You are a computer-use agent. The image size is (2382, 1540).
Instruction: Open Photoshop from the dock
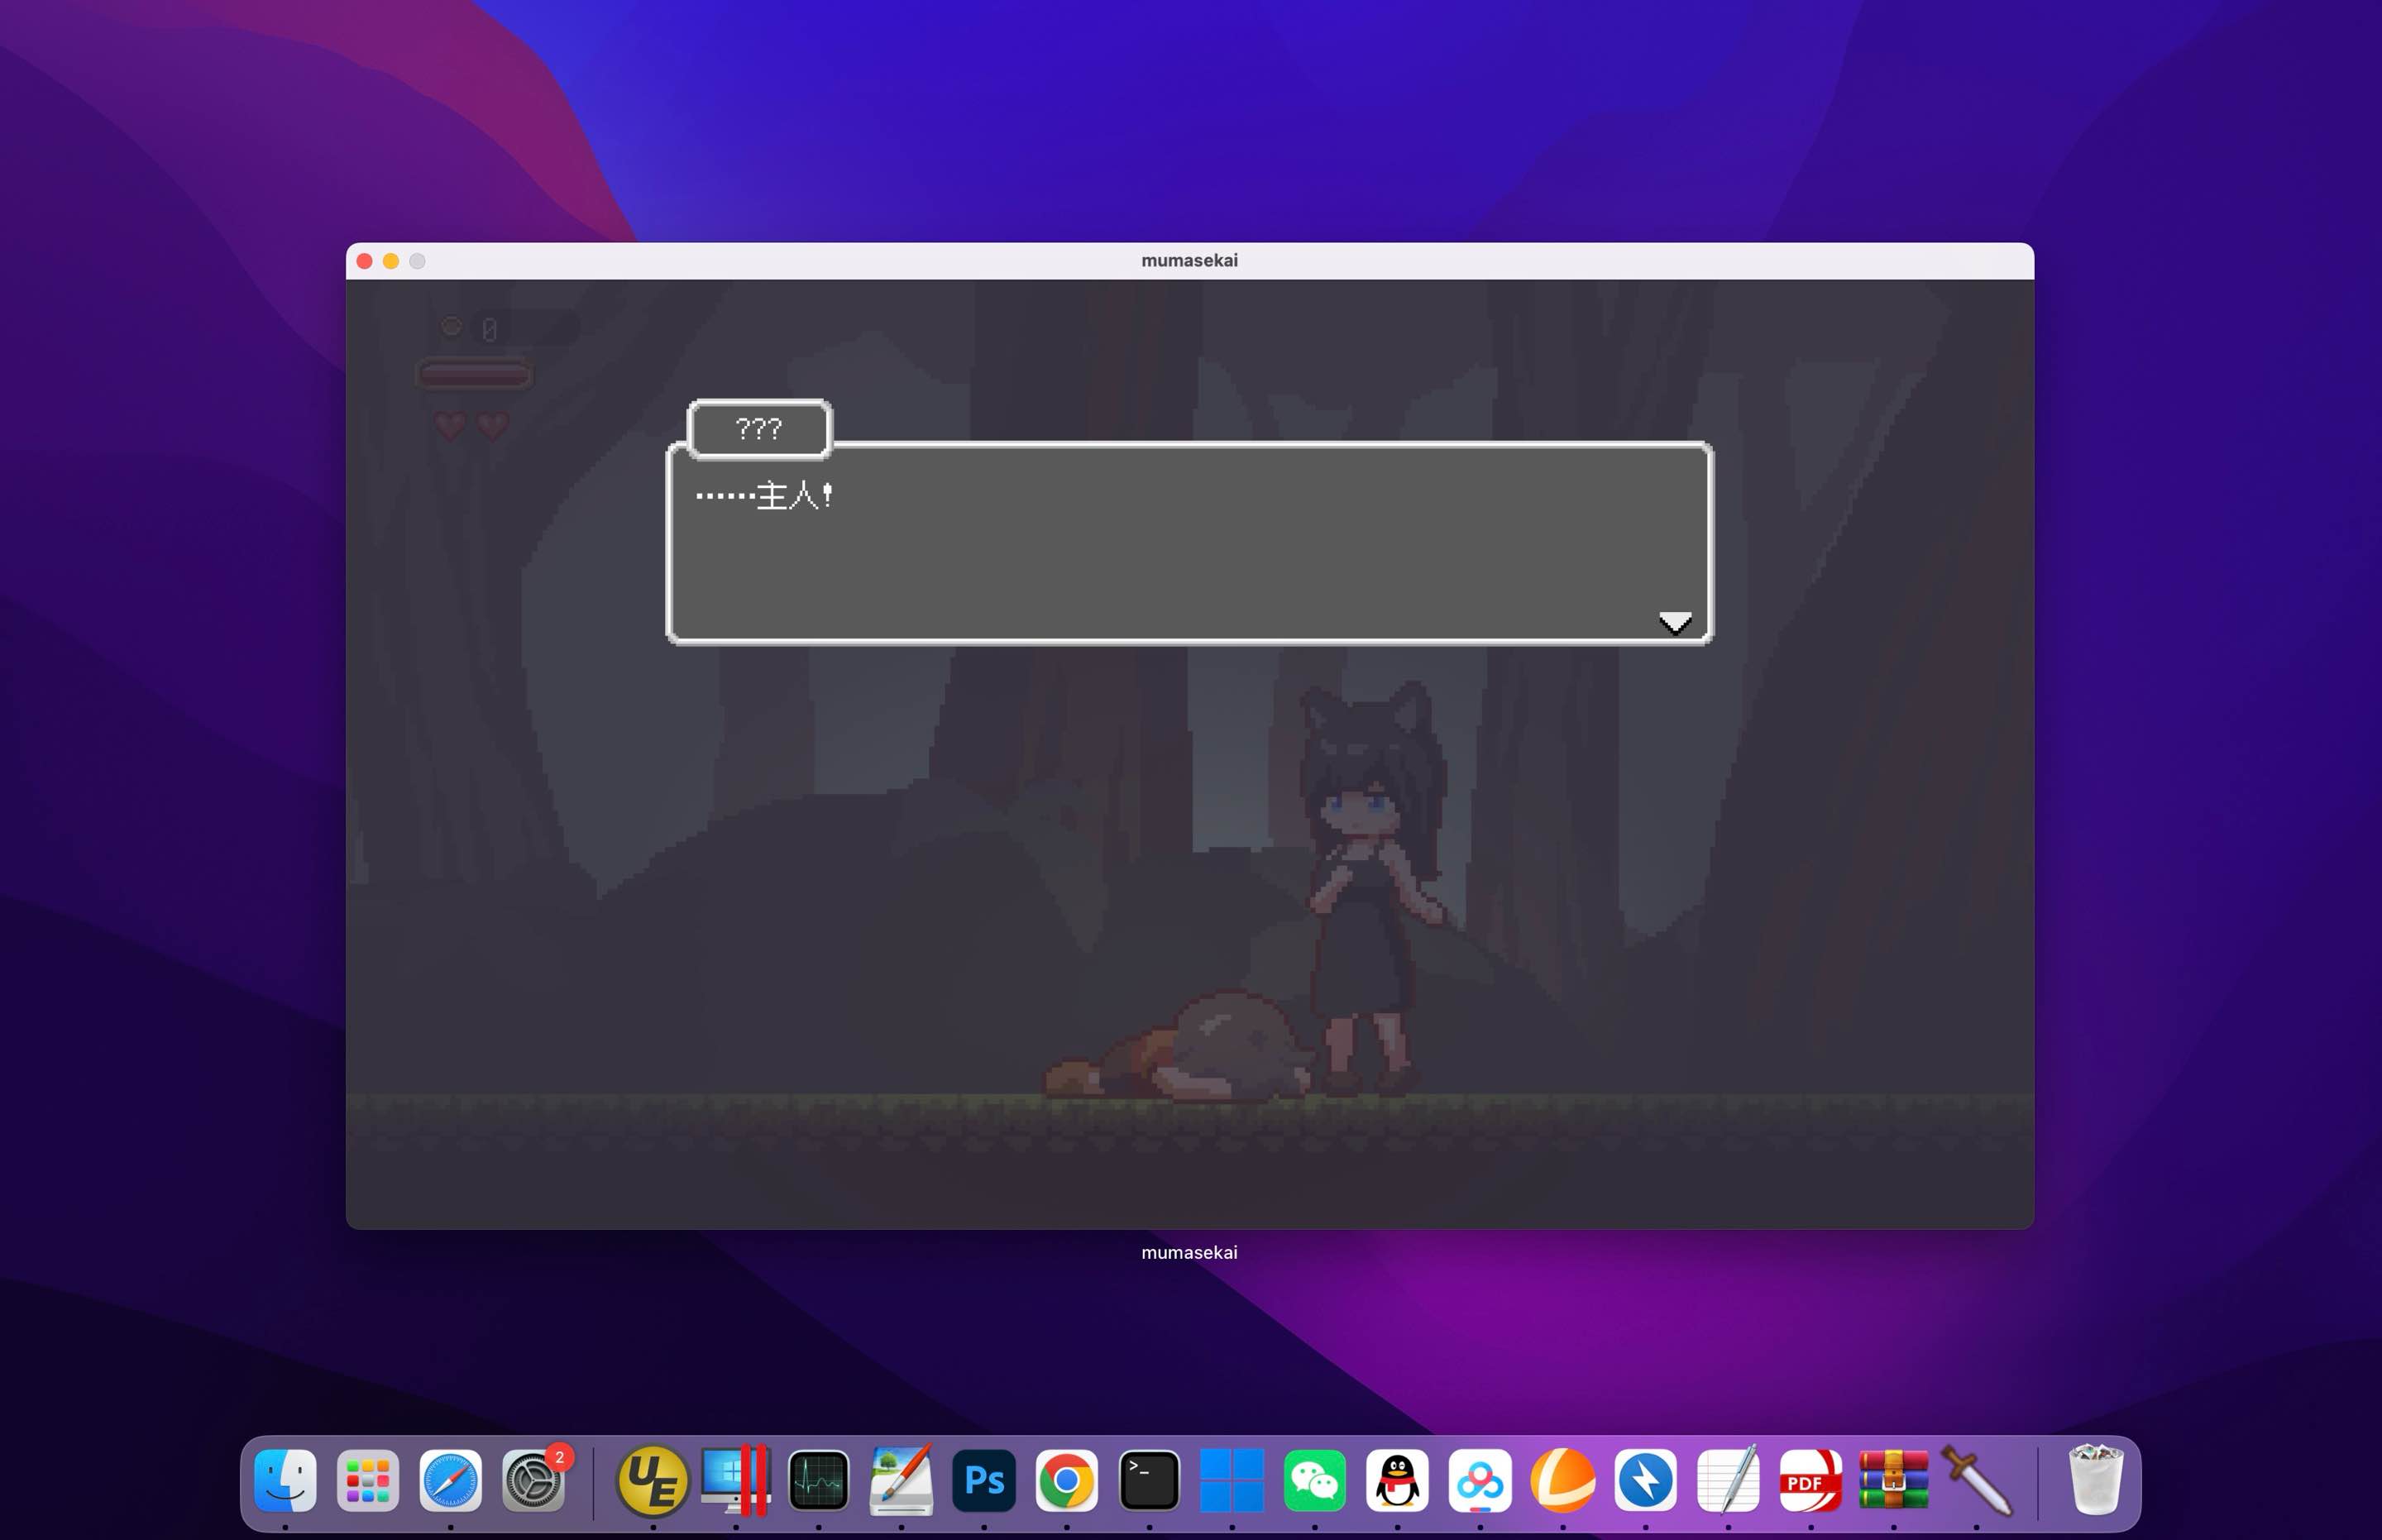click(984, 1480)
